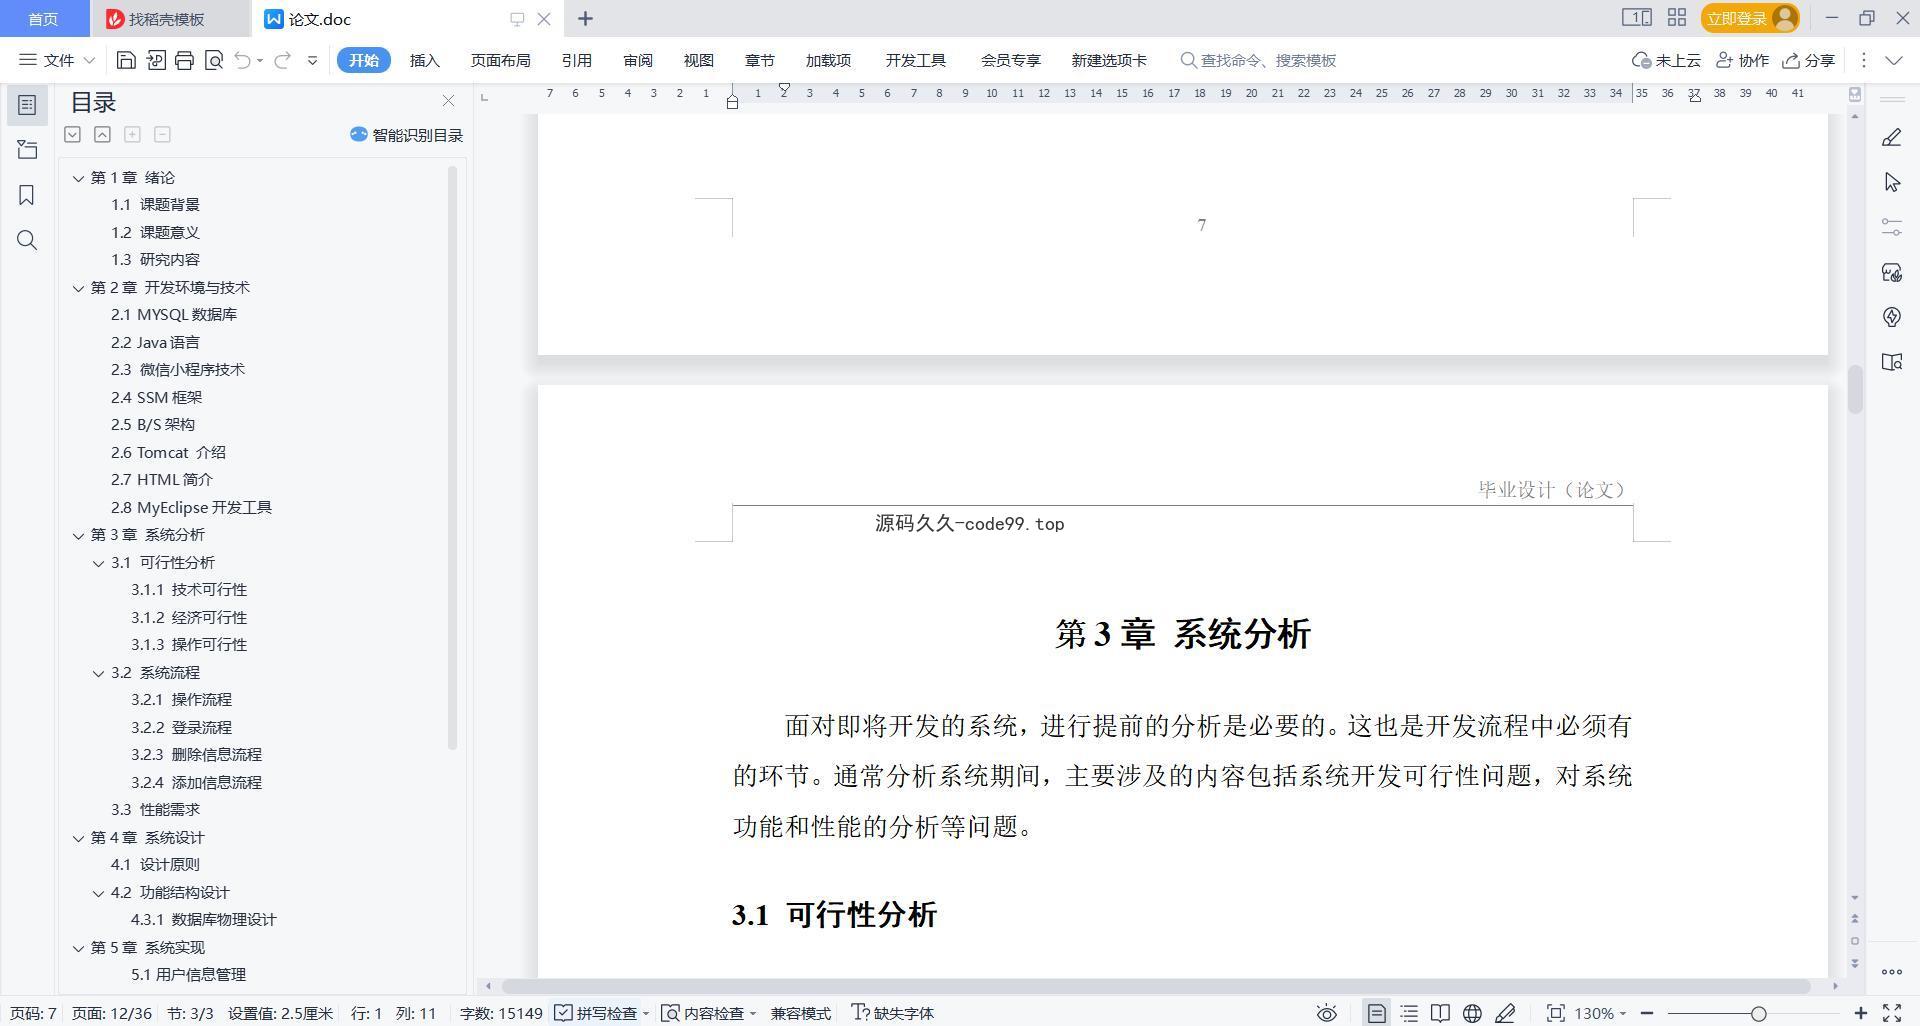Image resolution: width=1920 pixels, height=1026 pixels.
Task: Click the output as PDF icon
Action: tap(155, 60)
